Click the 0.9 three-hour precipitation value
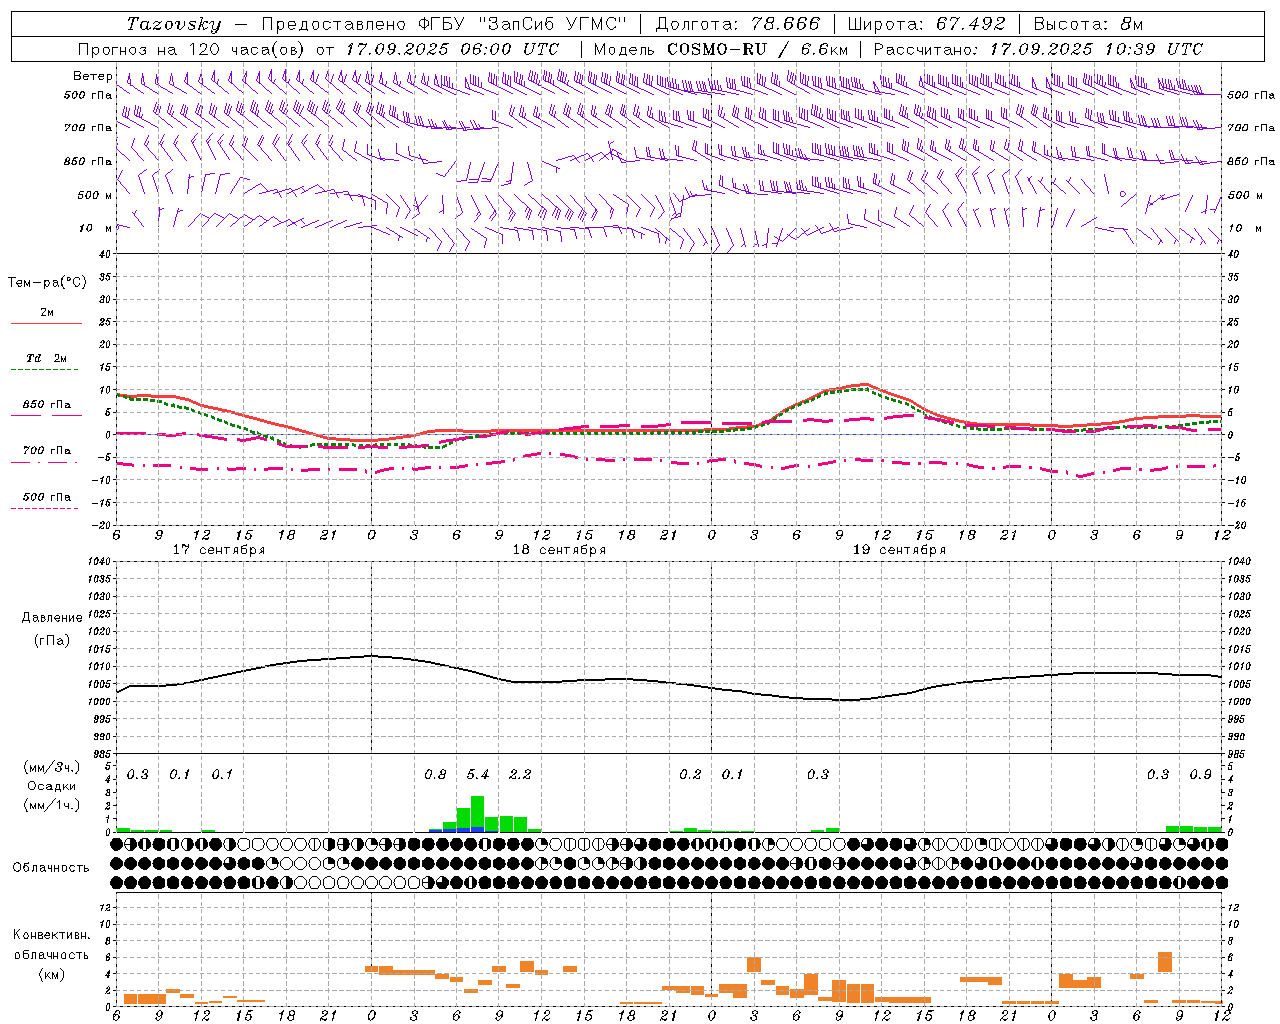The height and width of the screenshot is (1024, 1280). [1200, 774]
